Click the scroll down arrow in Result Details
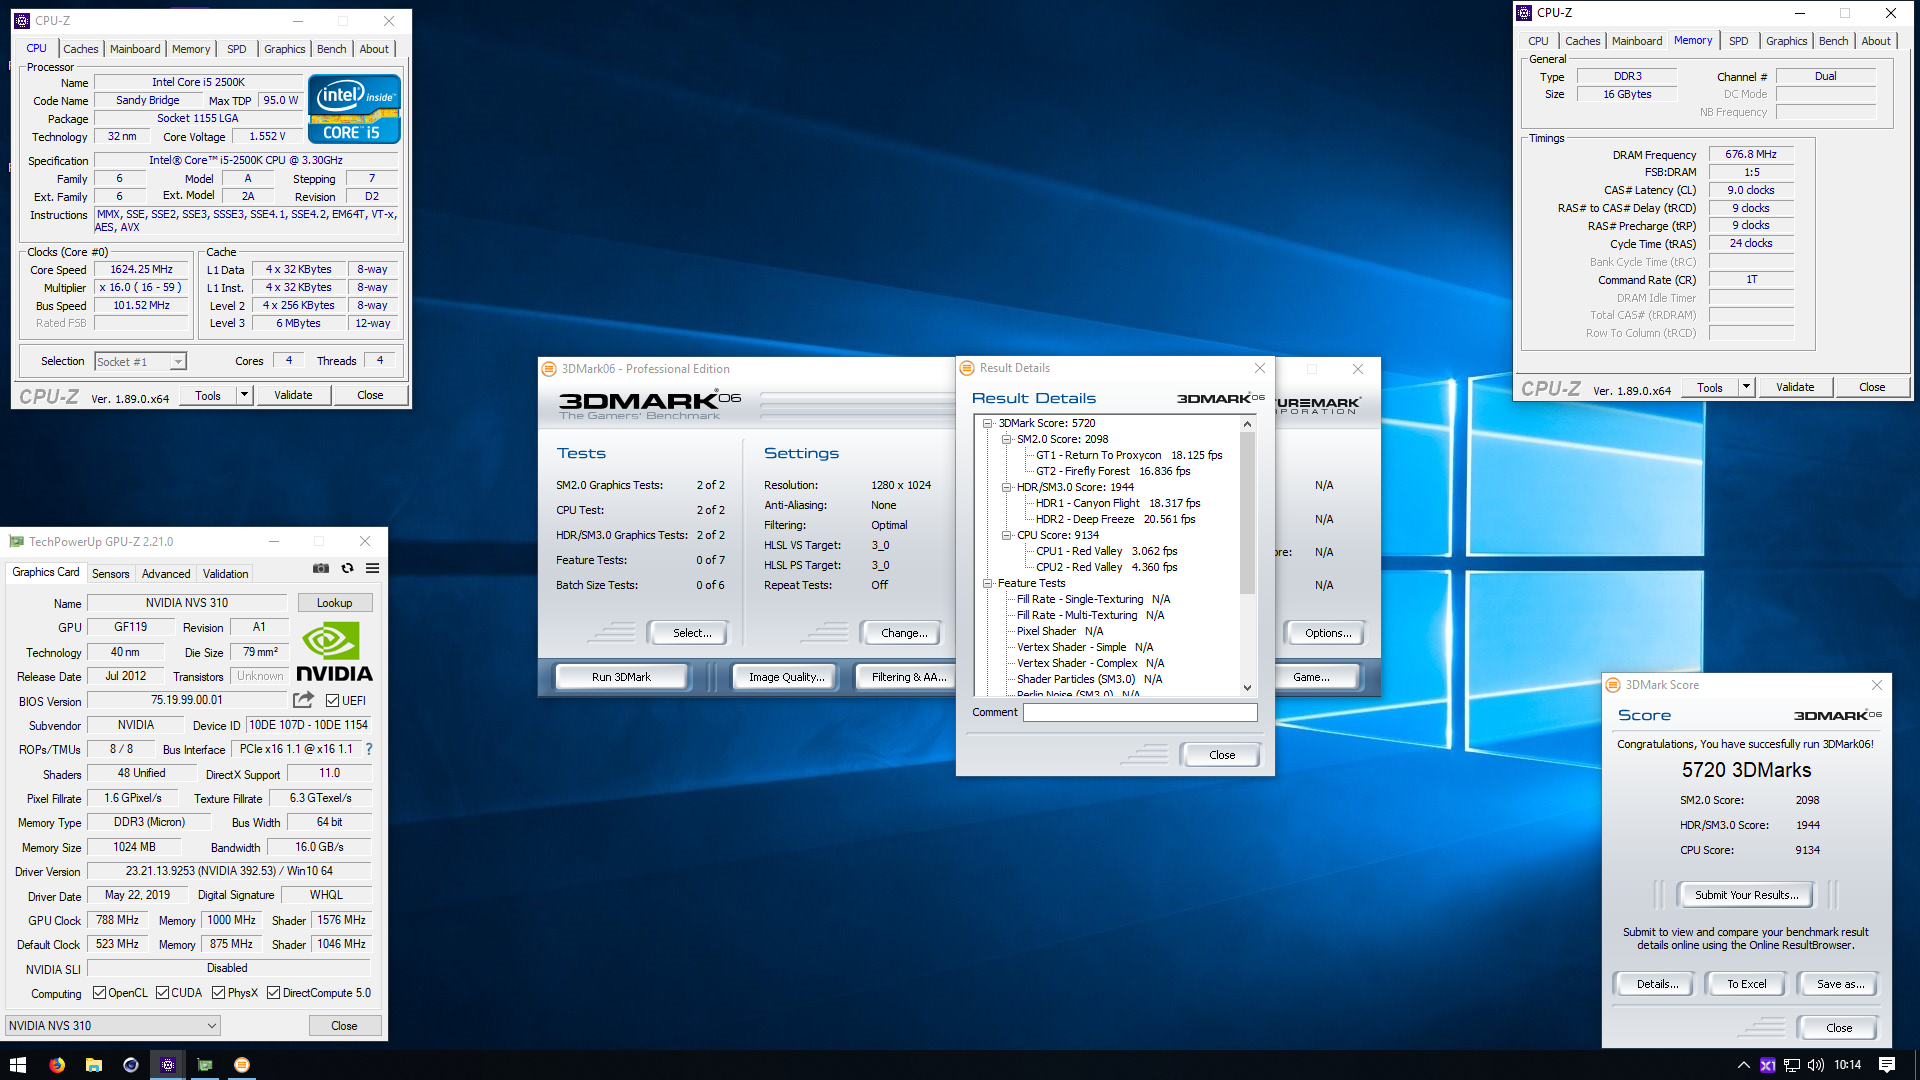The width and height of the screenshot is (1920, 1080). coord(1247,688)
